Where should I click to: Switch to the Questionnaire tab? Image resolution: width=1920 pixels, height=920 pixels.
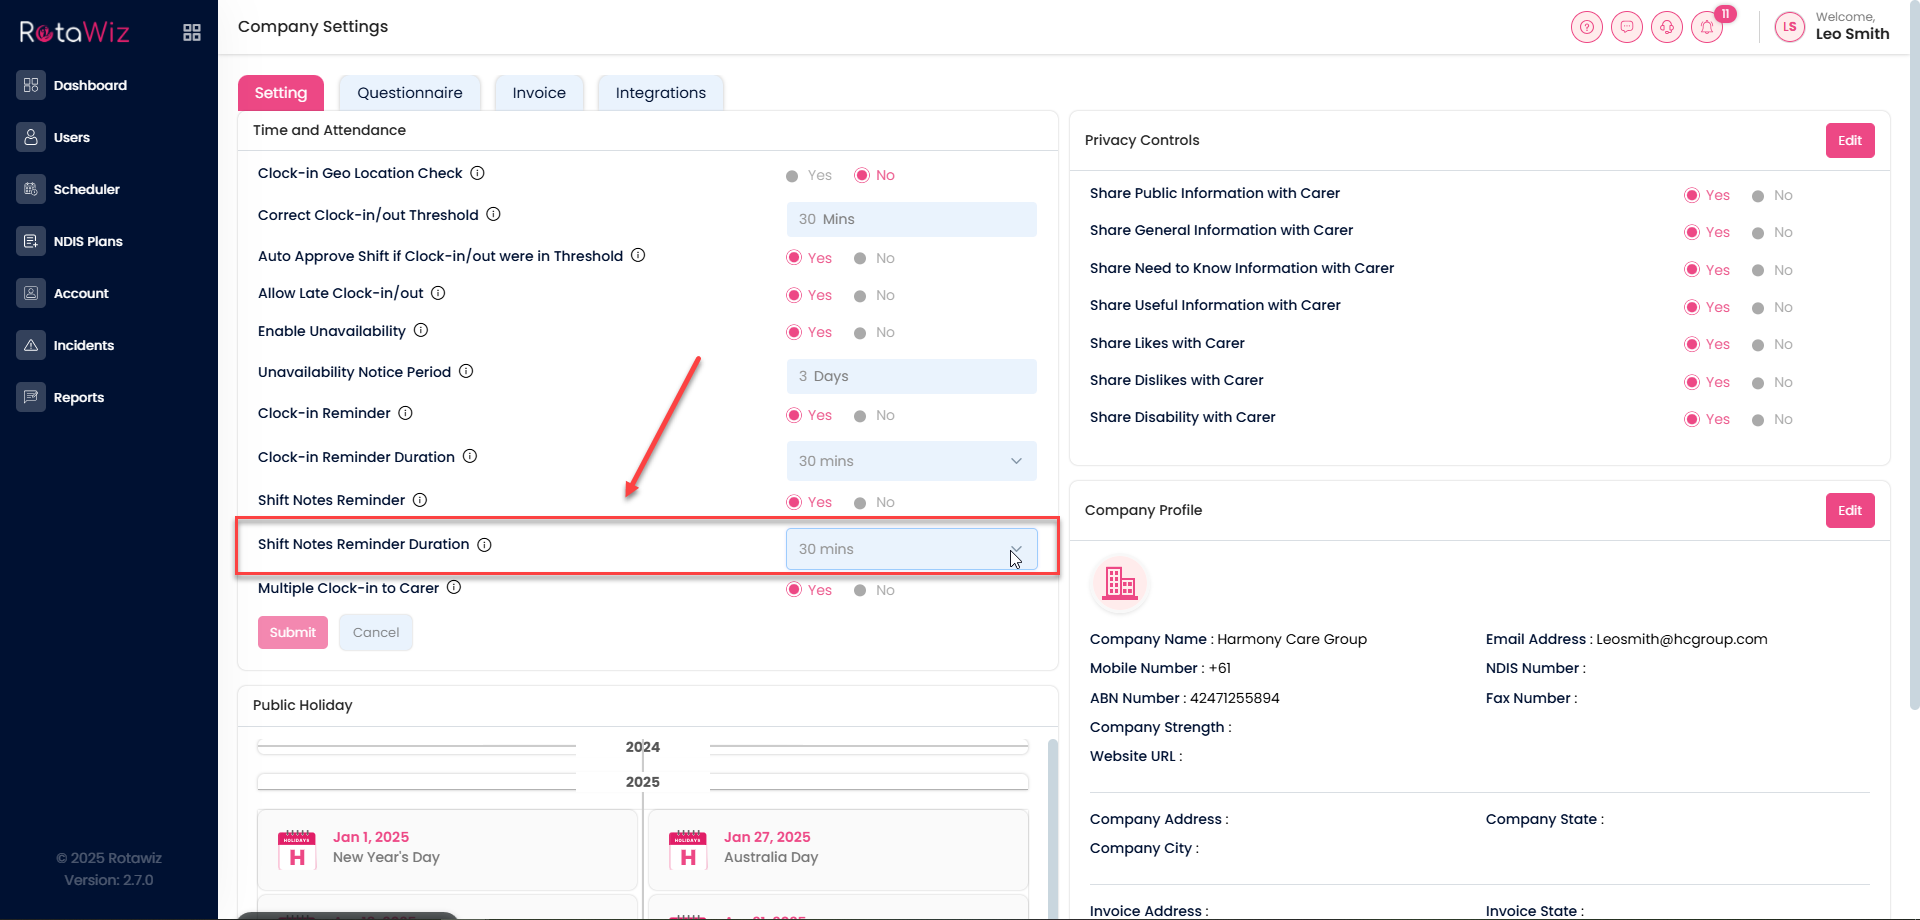409,93
